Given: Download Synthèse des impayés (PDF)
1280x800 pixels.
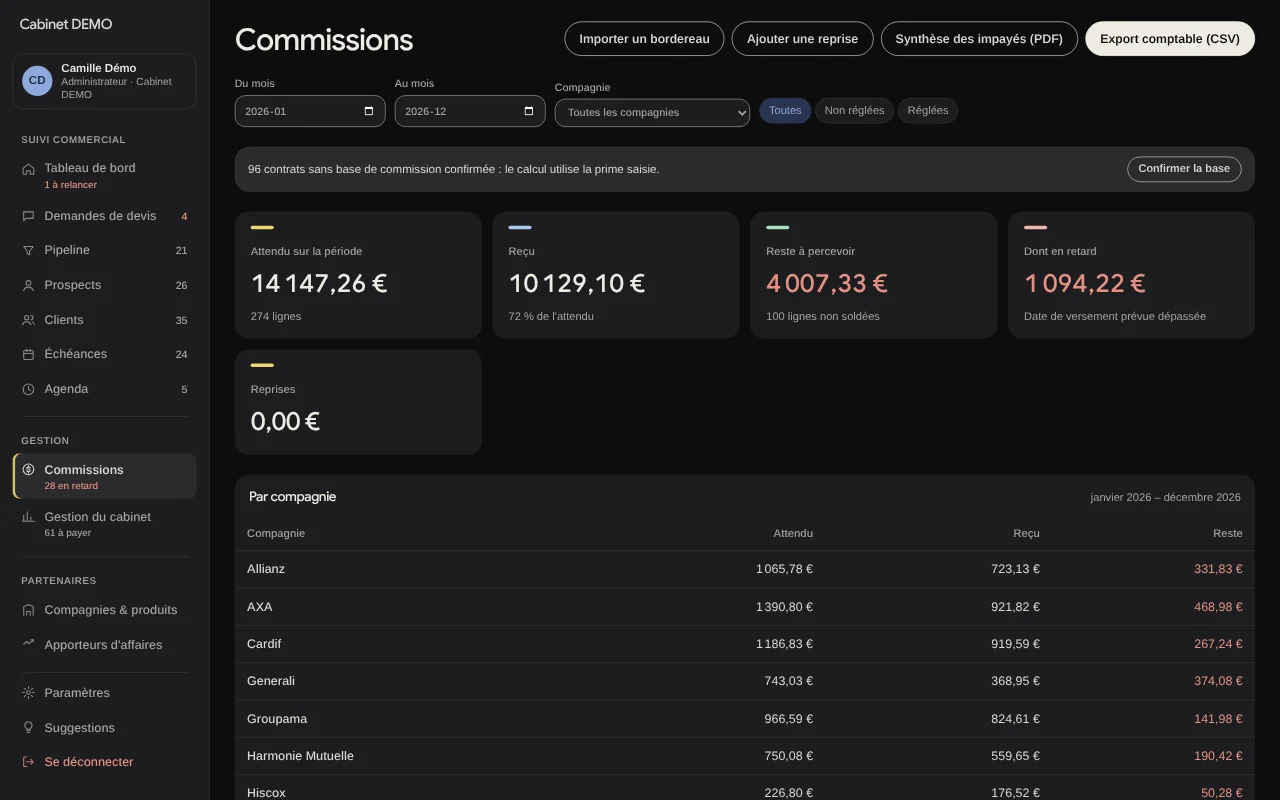Looking at the screenshot, I should (979, 39).
